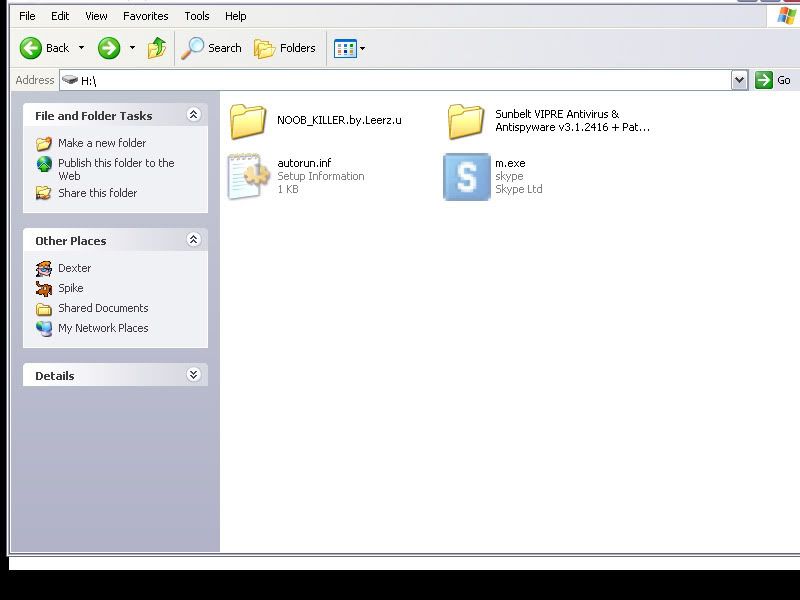Screen dimensions: 800x600
Task: Click the File and Folder Tasks header
Action: tap(94, 116)
